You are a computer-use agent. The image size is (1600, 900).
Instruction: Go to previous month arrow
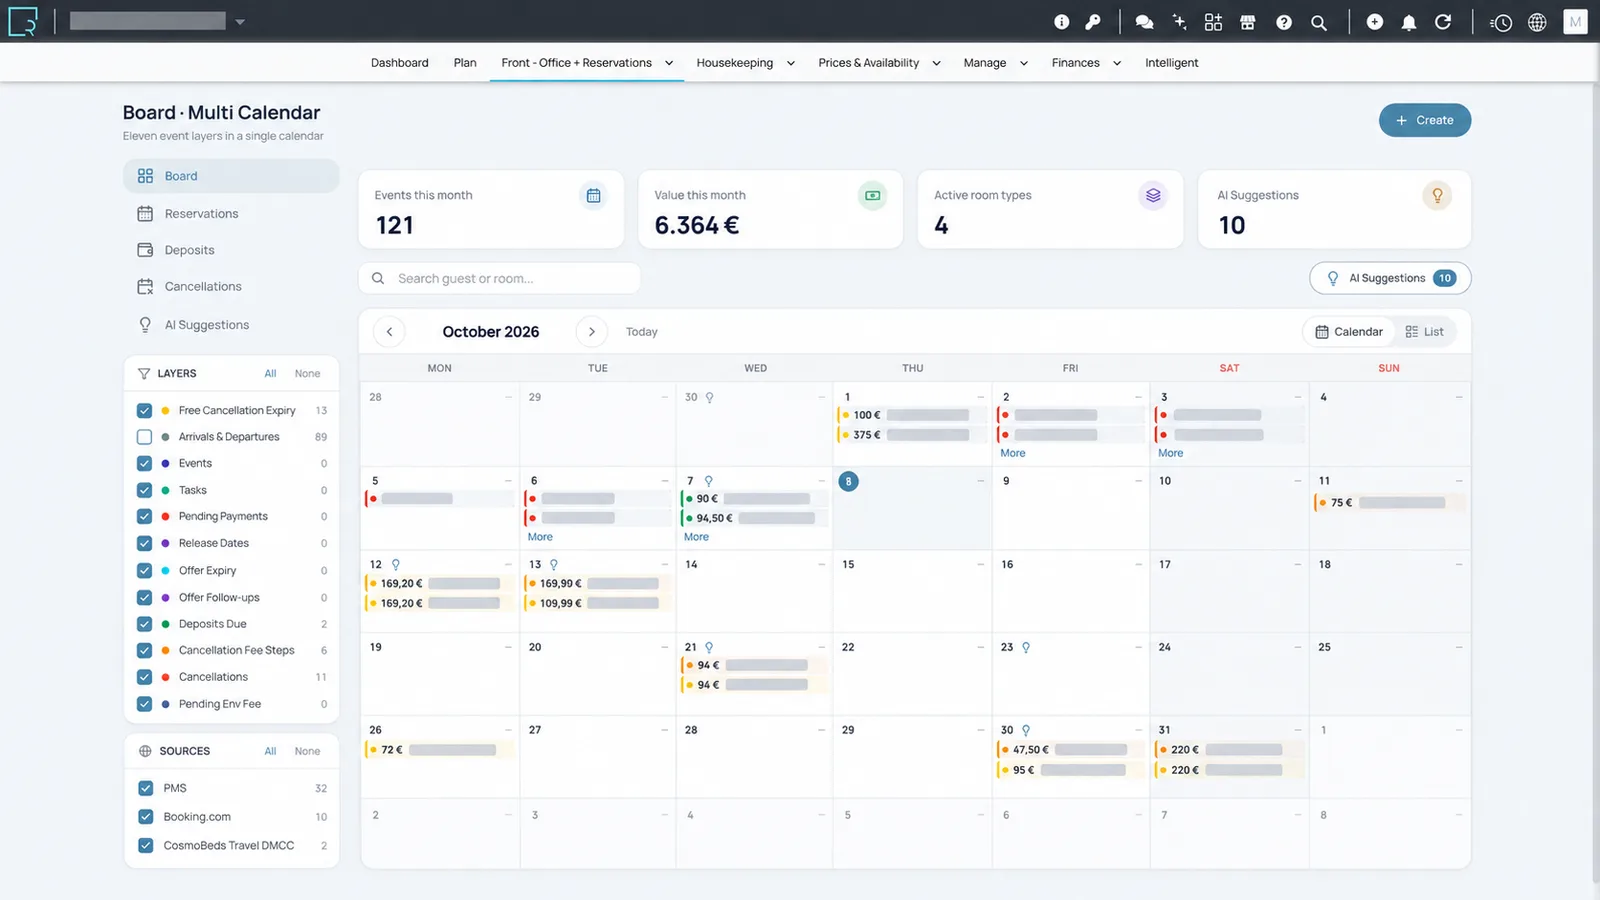click(x=389, y=332)
